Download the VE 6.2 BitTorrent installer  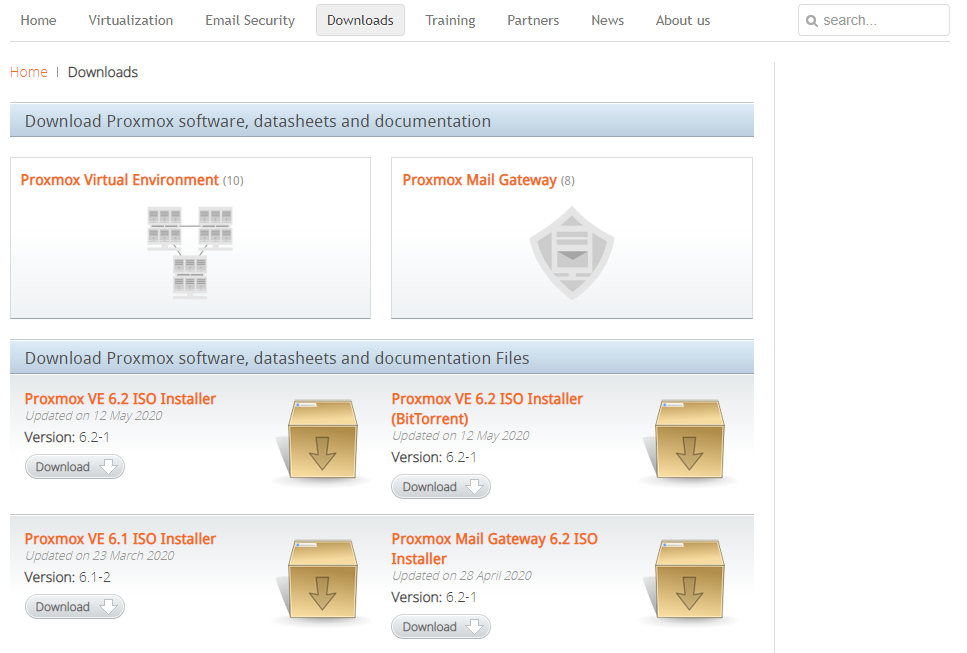click(441, 487)
